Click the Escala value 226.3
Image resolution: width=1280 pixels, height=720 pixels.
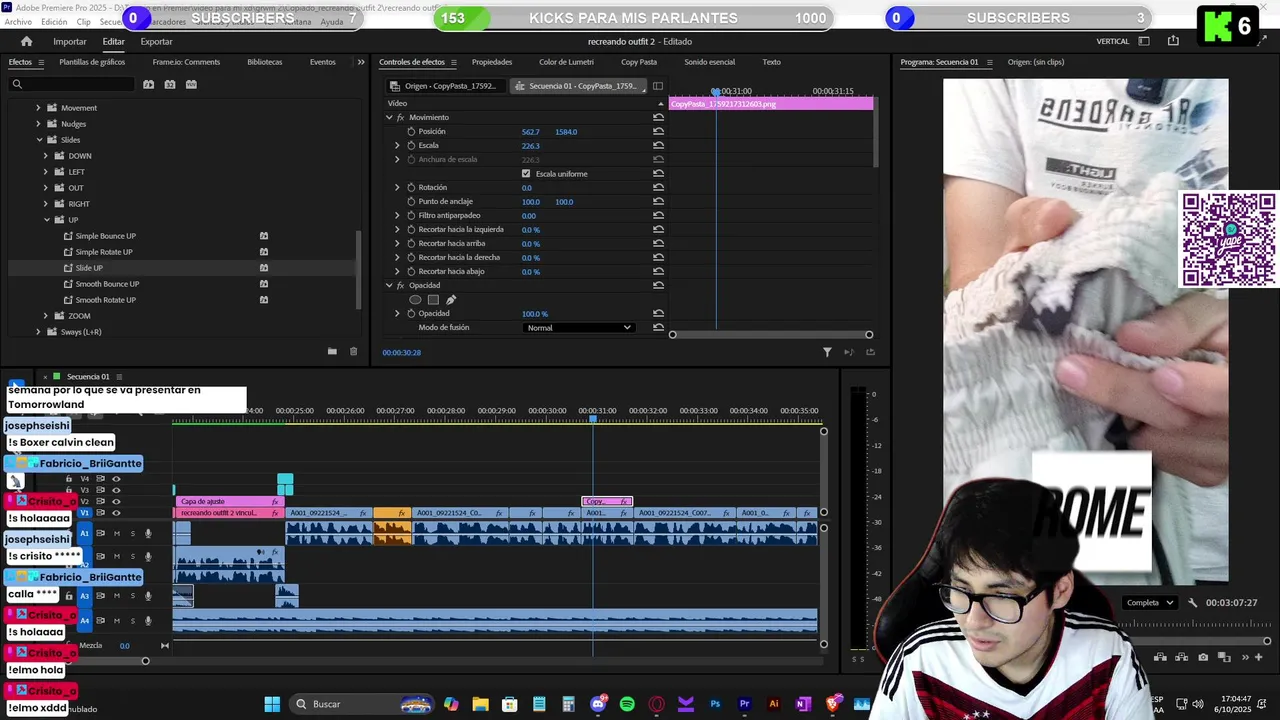[x=530, y=146]
